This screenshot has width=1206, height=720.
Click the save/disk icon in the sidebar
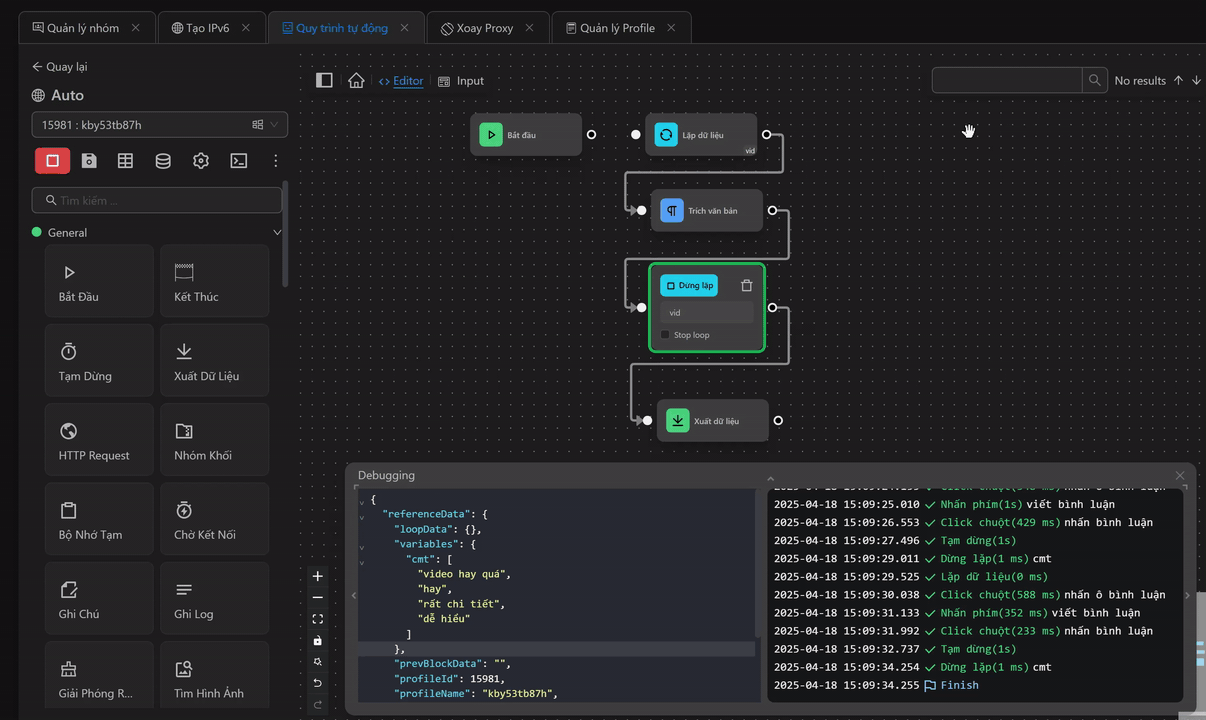click(89, 160)
